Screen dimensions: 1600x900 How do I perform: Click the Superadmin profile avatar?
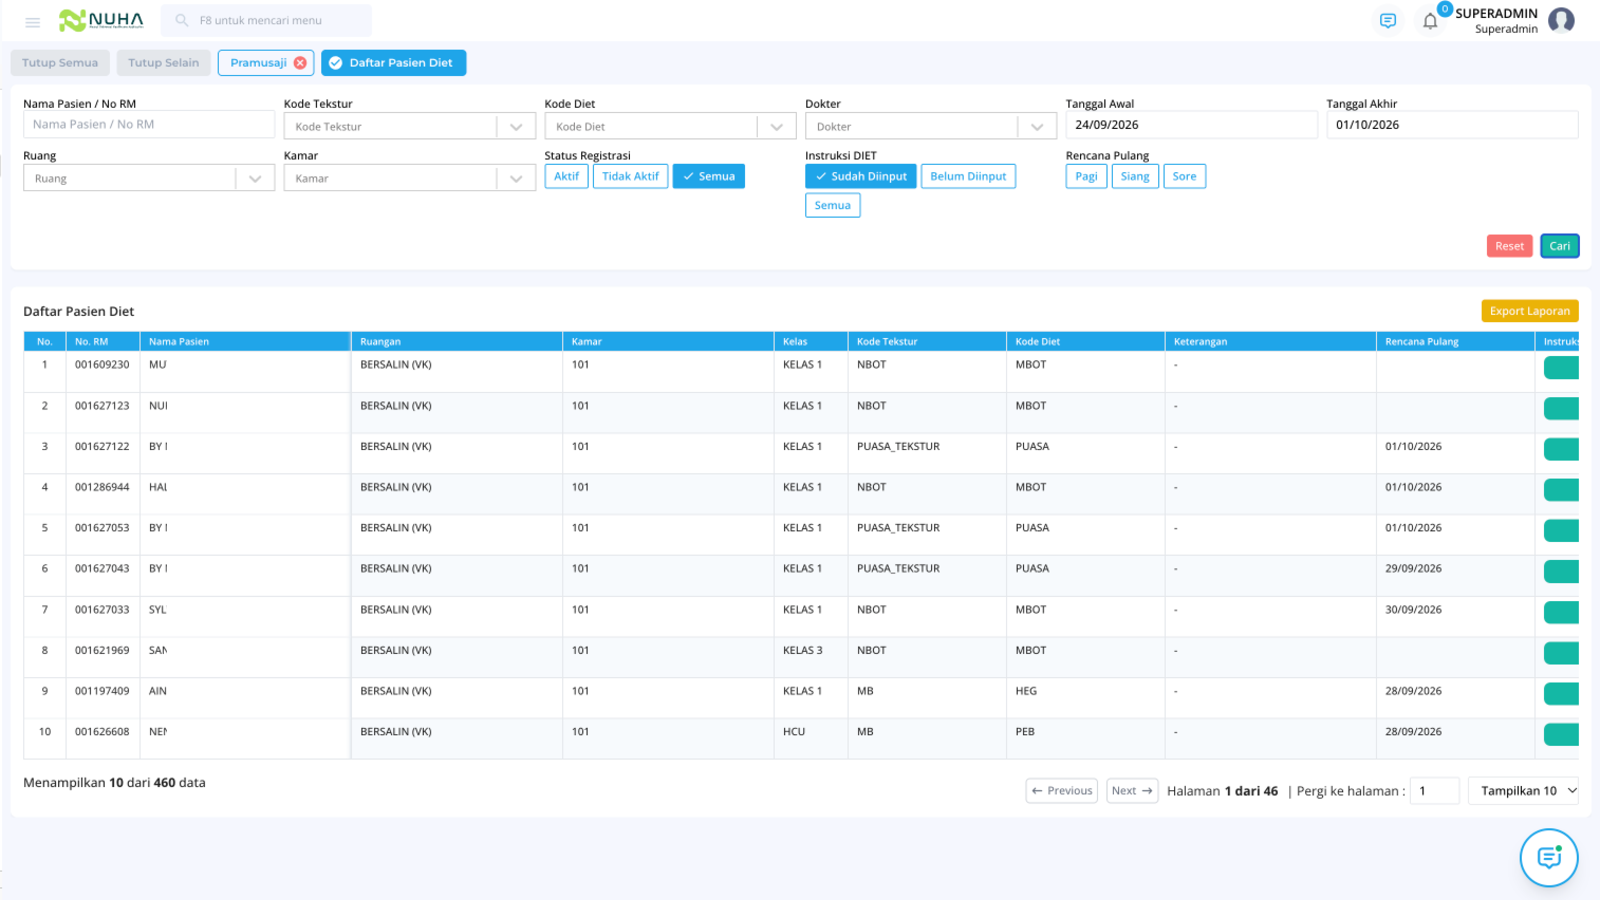pyautogui.click(x=1561, y=20)
